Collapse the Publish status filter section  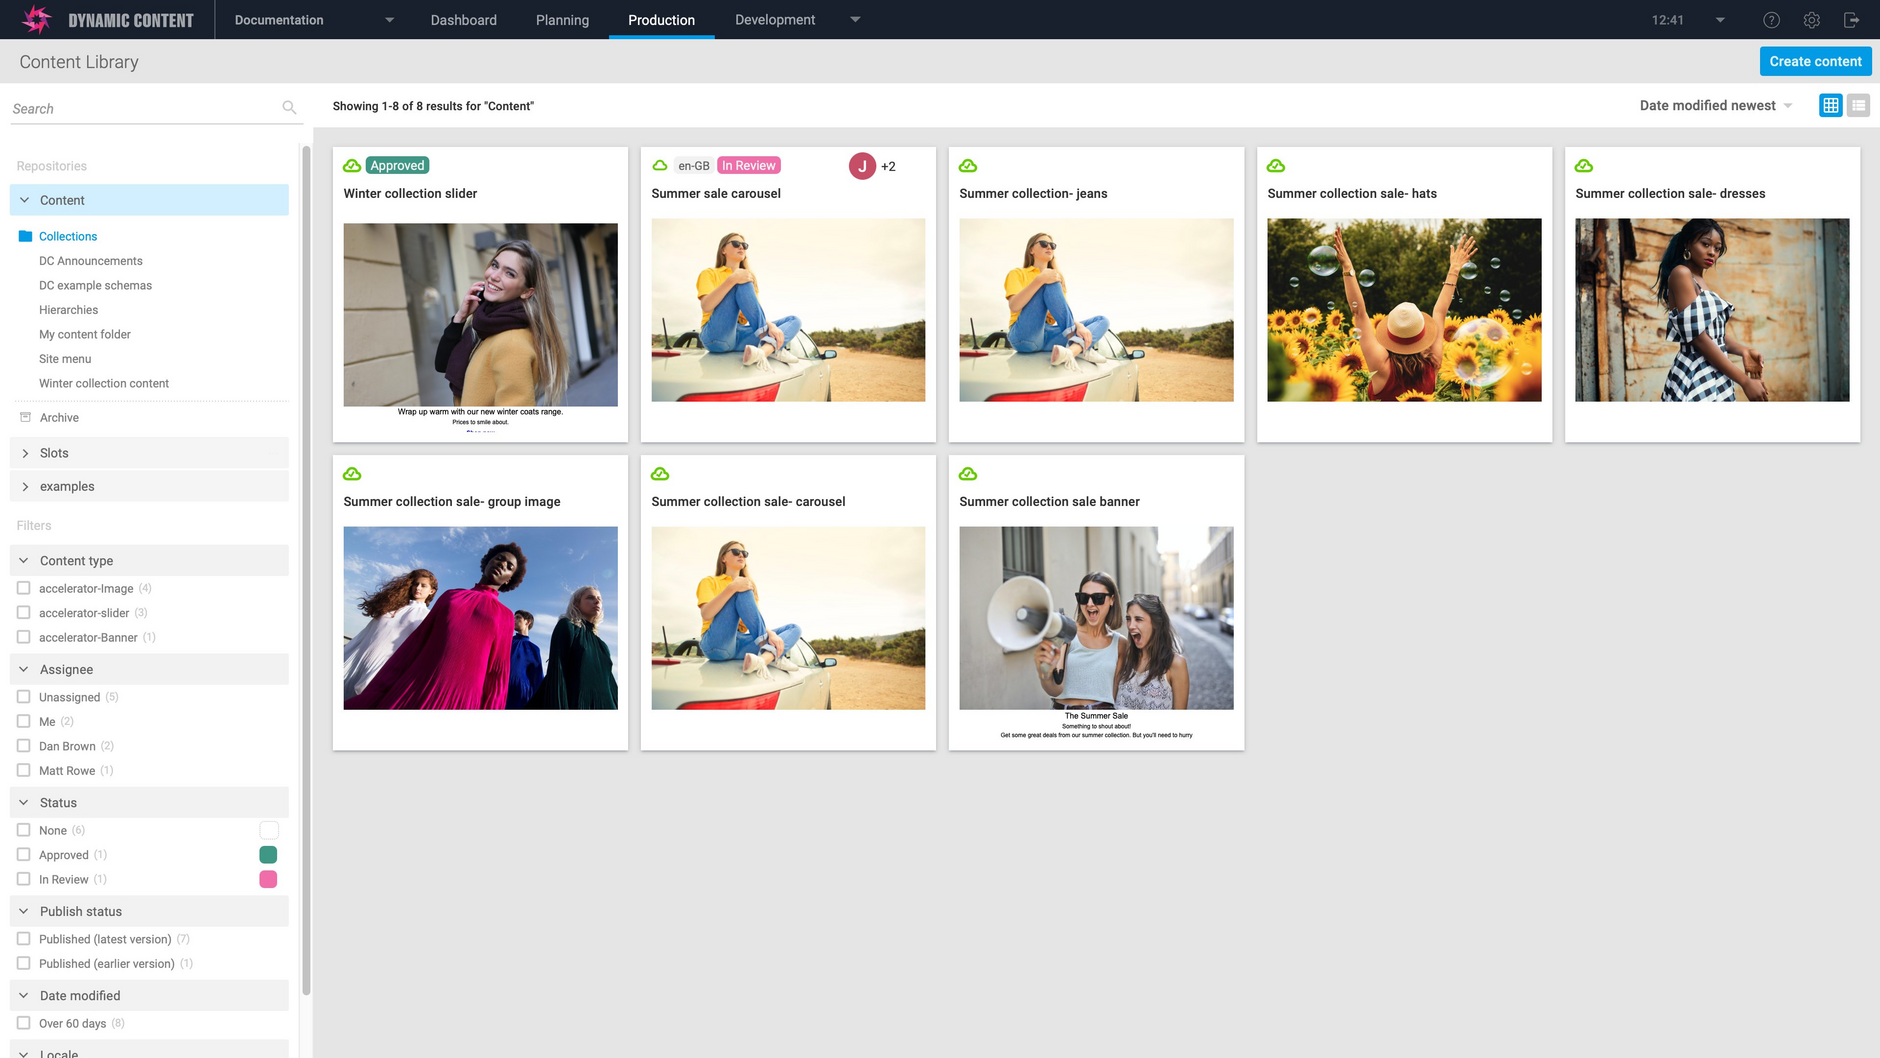point(24,911)
